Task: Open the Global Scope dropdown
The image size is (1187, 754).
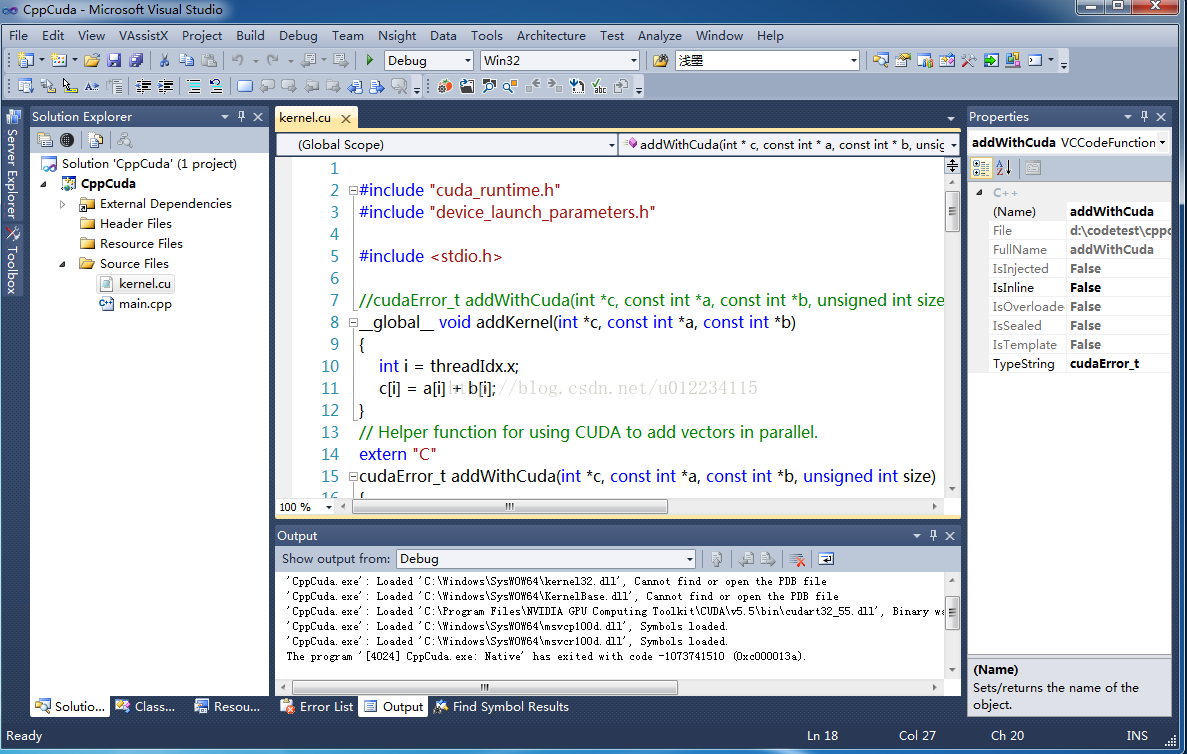Action: tap(447, 145)
